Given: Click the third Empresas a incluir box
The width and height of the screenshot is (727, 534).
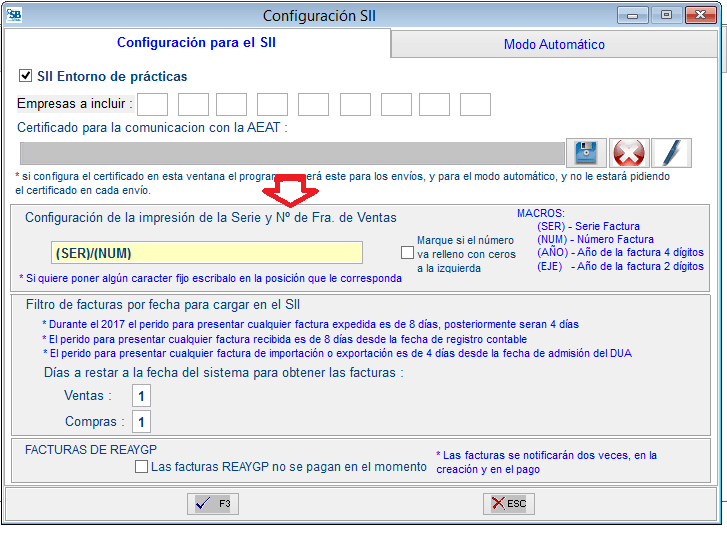Looking at the screenshot, I should (231, 104).
